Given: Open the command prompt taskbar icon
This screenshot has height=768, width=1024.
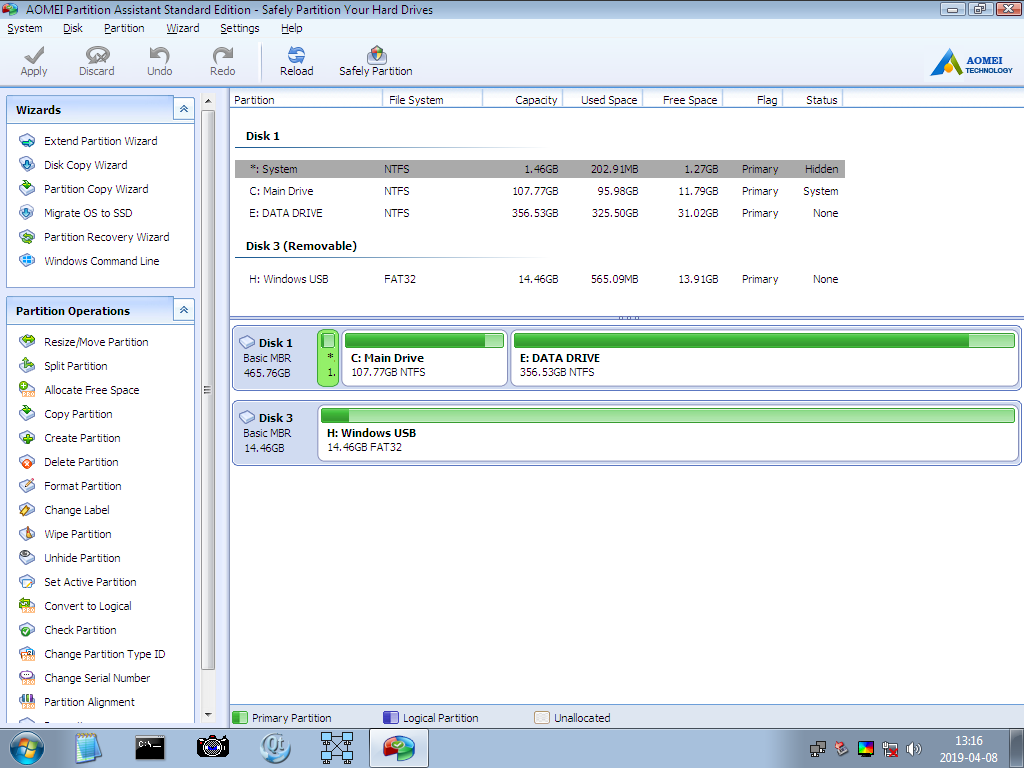Looking at the screenshot, I should tap(150, 748).
